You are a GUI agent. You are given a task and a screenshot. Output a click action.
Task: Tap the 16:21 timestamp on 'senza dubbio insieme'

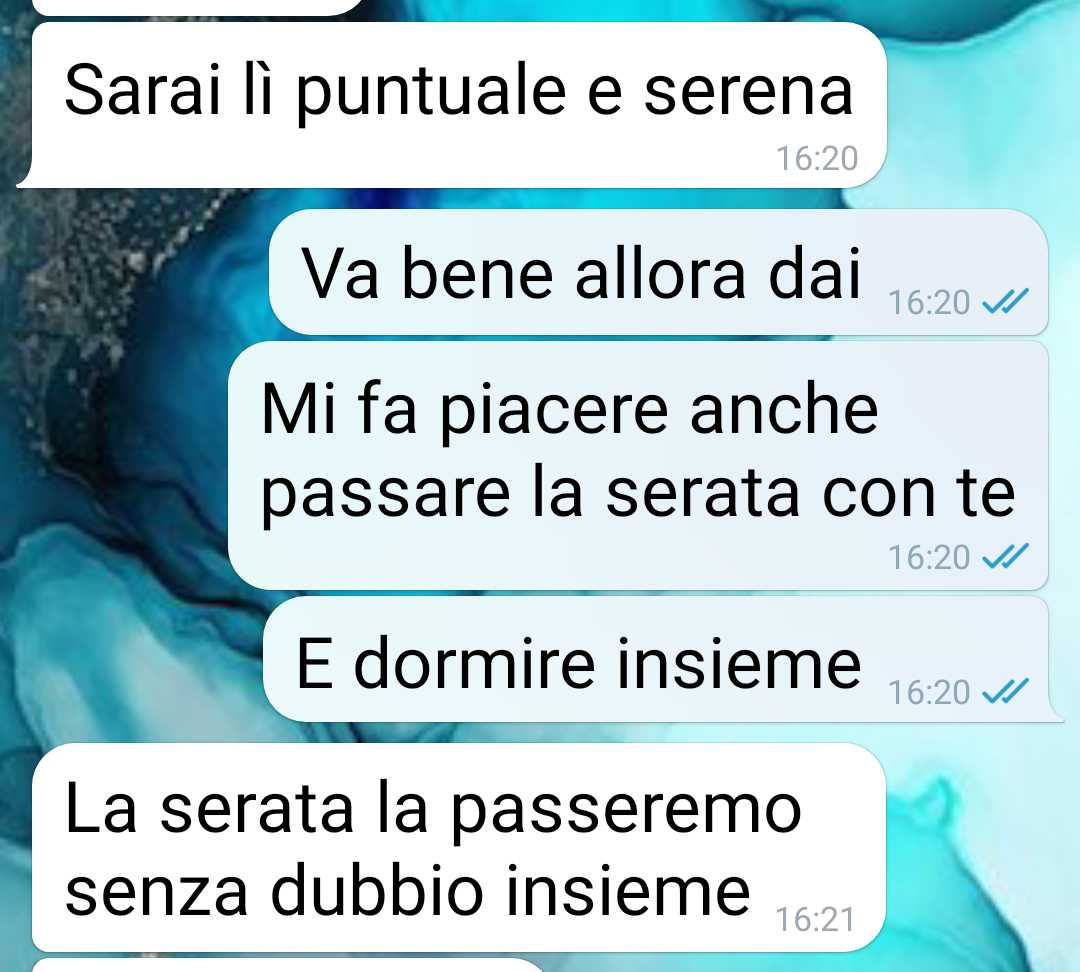coord(816,919)
